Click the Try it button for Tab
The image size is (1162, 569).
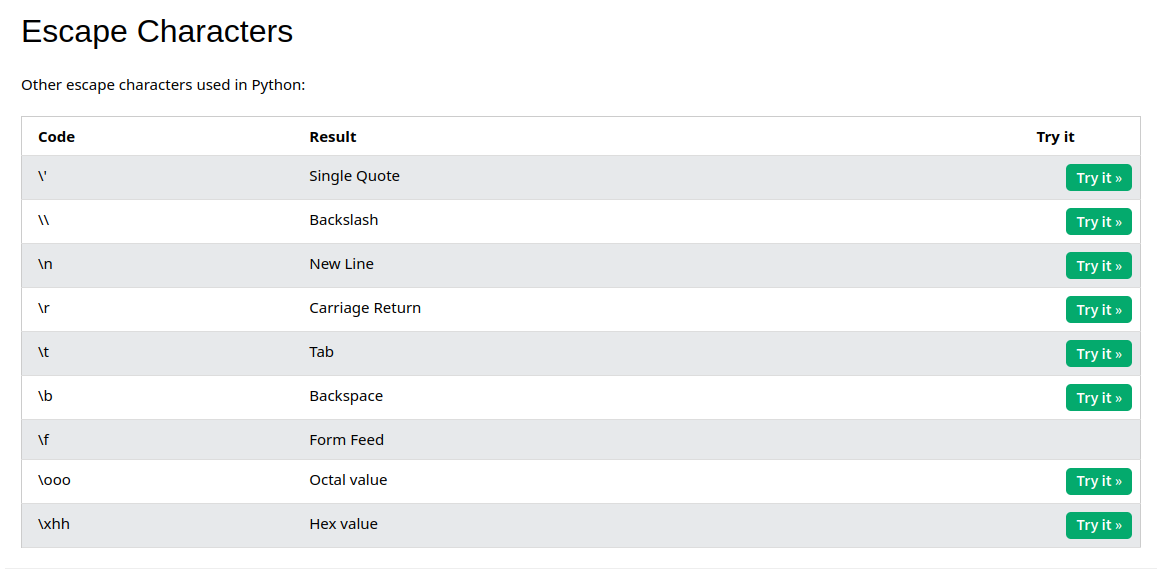(x=1098, y=354)
